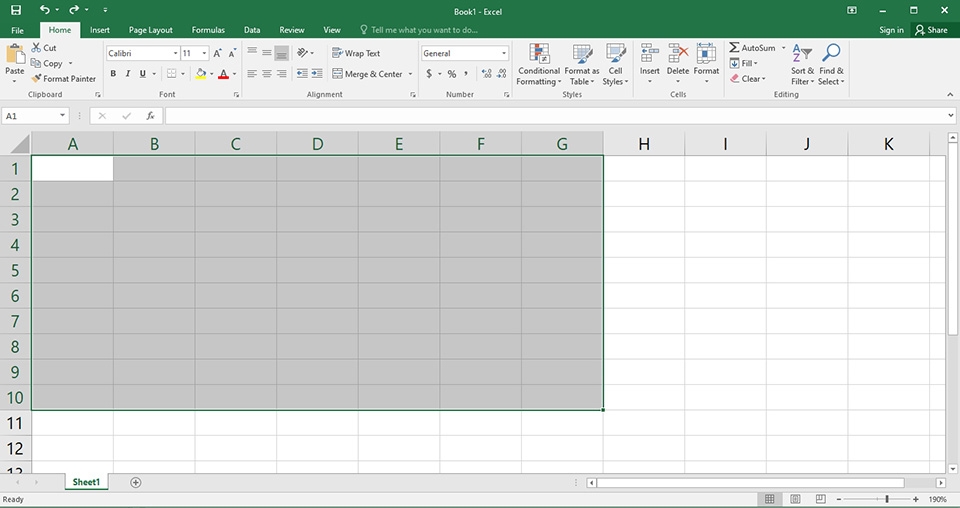Switch to the Page Layout tab

[151, 30]
